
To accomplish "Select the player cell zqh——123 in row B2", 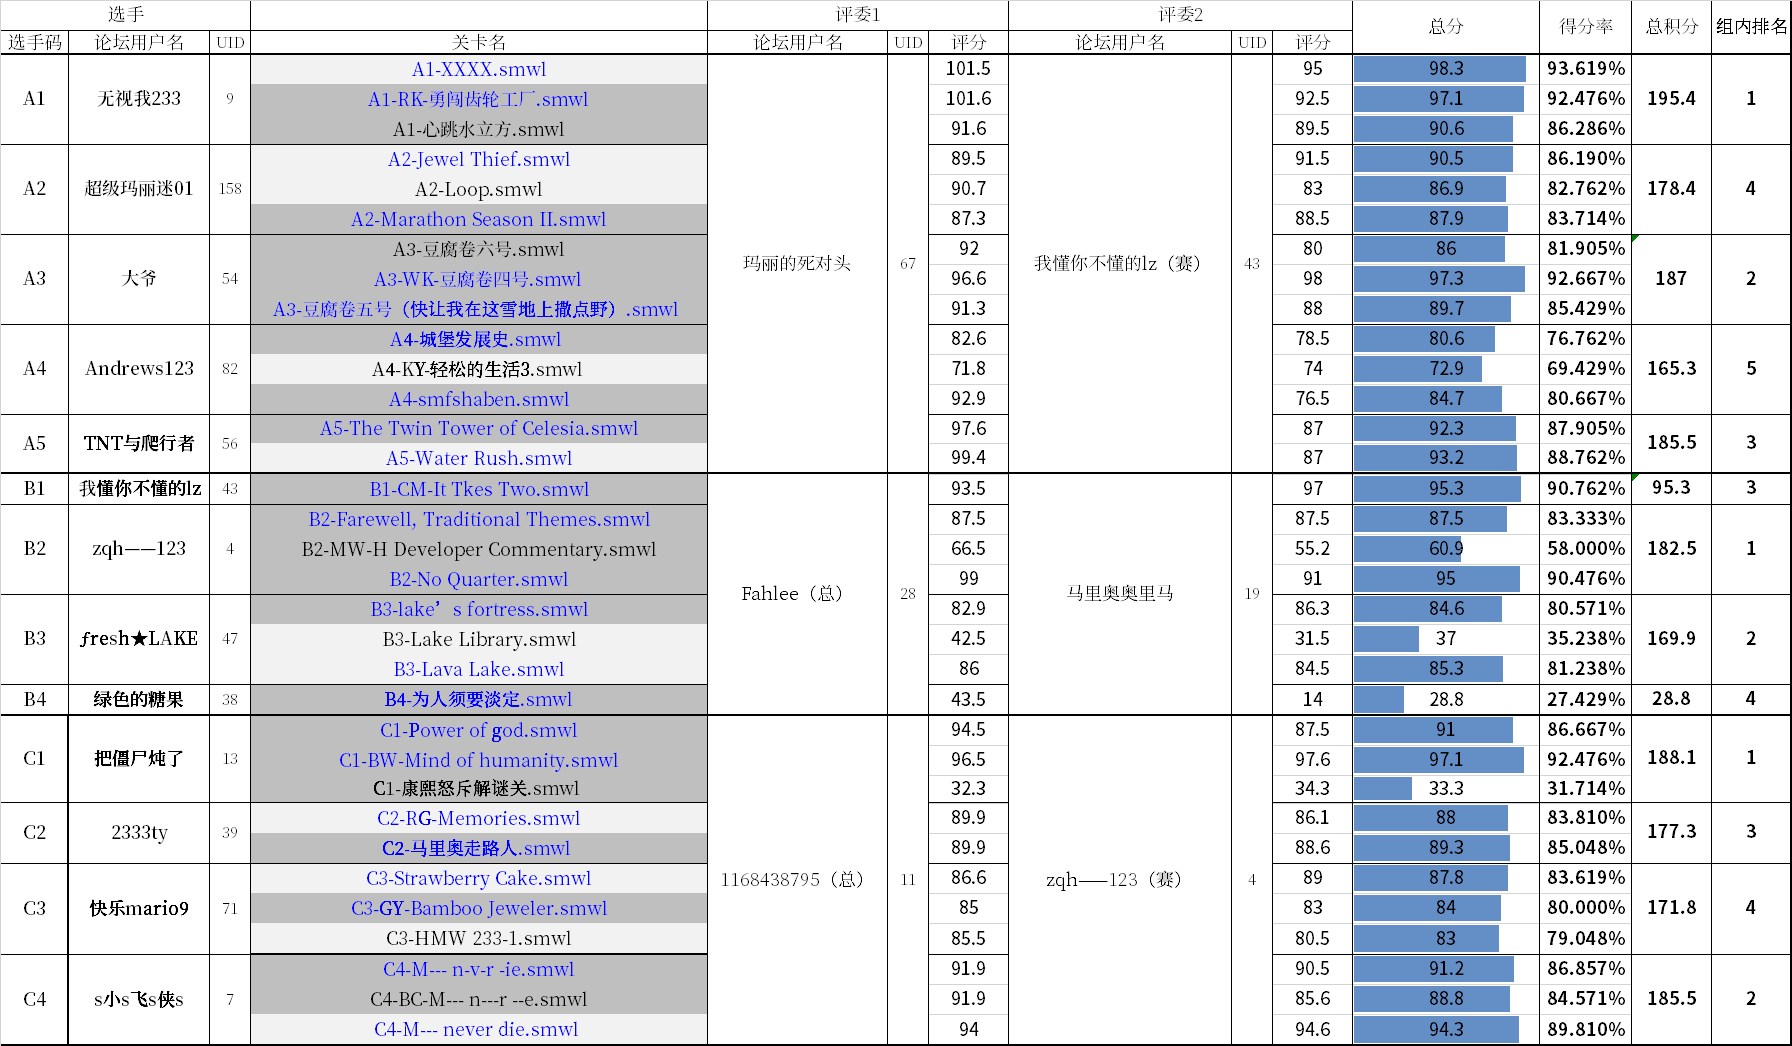I will coord(139,549).
